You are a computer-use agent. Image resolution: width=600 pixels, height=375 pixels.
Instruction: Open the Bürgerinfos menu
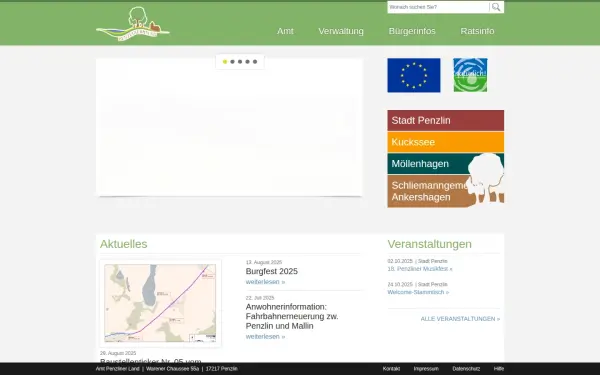[x=412, y=31]
